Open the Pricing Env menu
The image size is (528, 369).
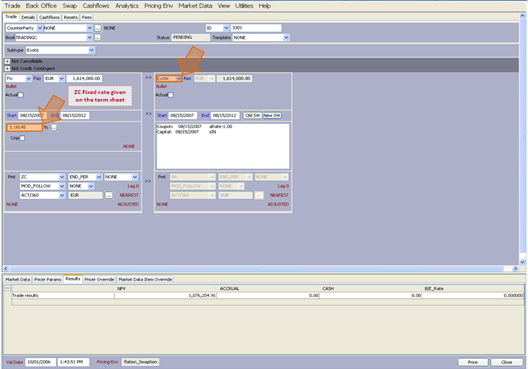[159, 6]
